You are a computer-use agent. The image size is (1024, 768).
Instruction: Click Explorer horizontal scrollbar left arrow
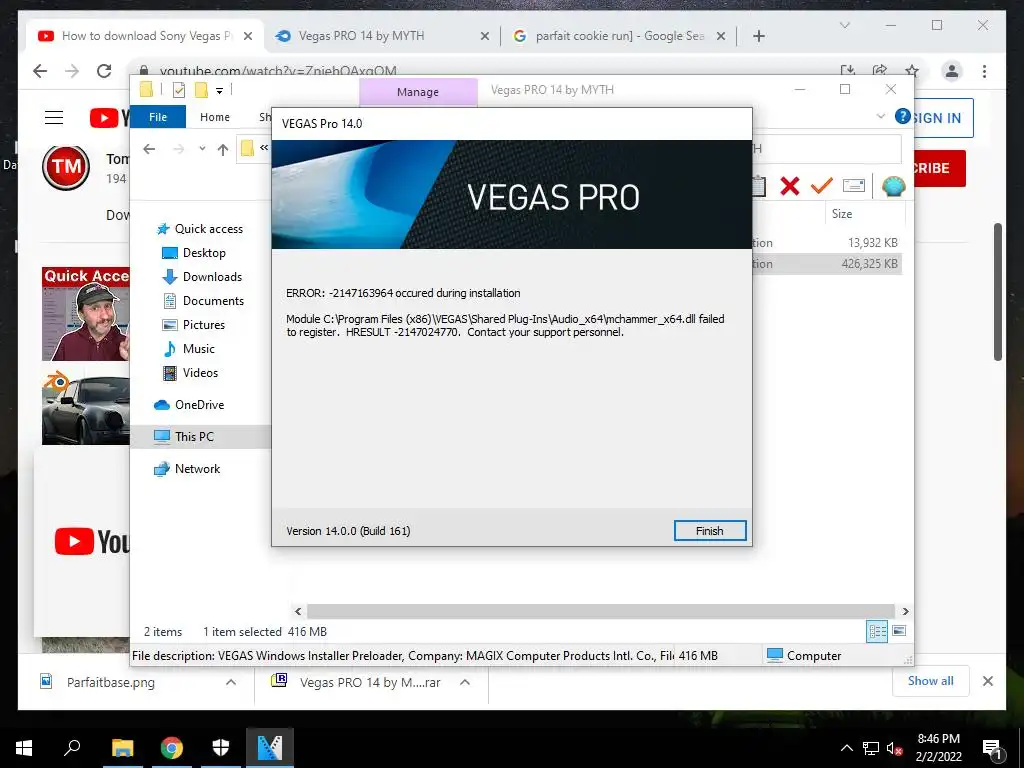[298, 611]
